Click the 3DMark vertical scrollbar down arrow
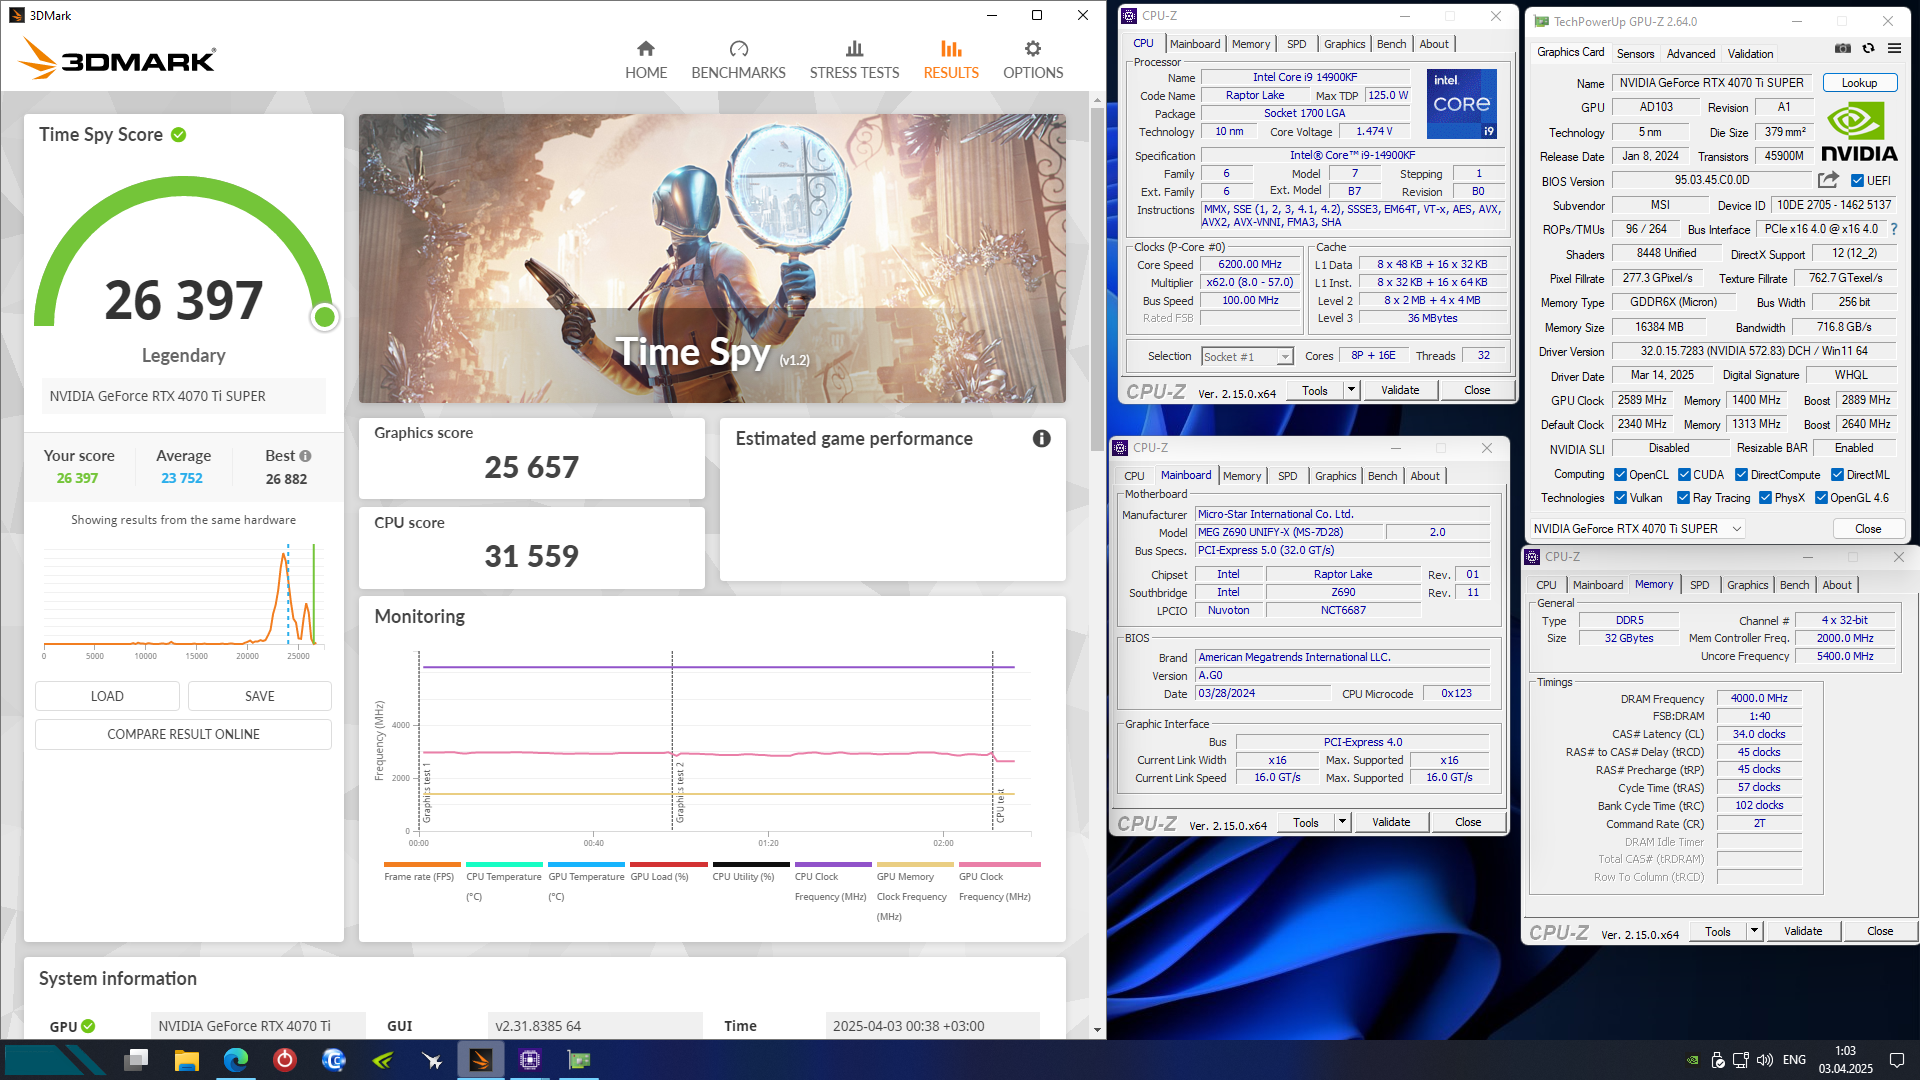Viewport: 1920px width, 1080px height. click(1097, 1030)
